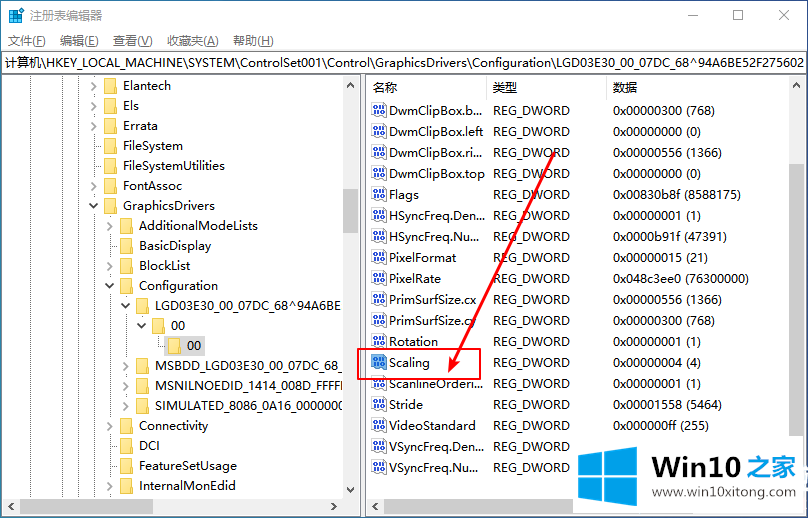Viewport: 808px width, 518px height.
Task: Click the GraphicsDrivers folder icon
Action: pyautogui.click(x=110, y=205)
